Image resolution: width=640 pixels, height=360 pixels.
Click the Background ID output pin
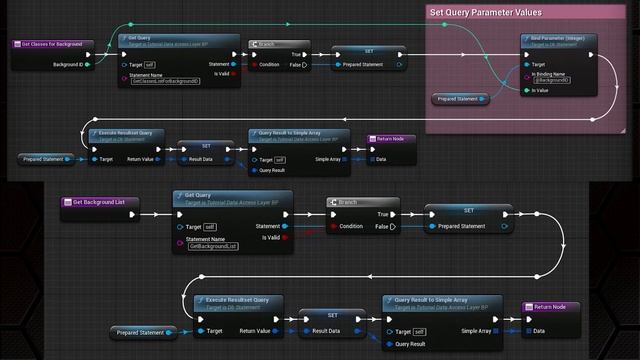coord(87,64)
